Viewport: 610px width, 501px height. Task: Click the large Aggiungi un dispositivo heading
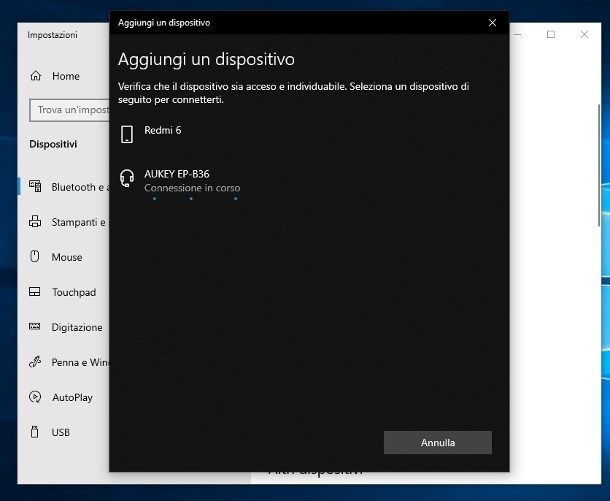click(x=206, y=60)
